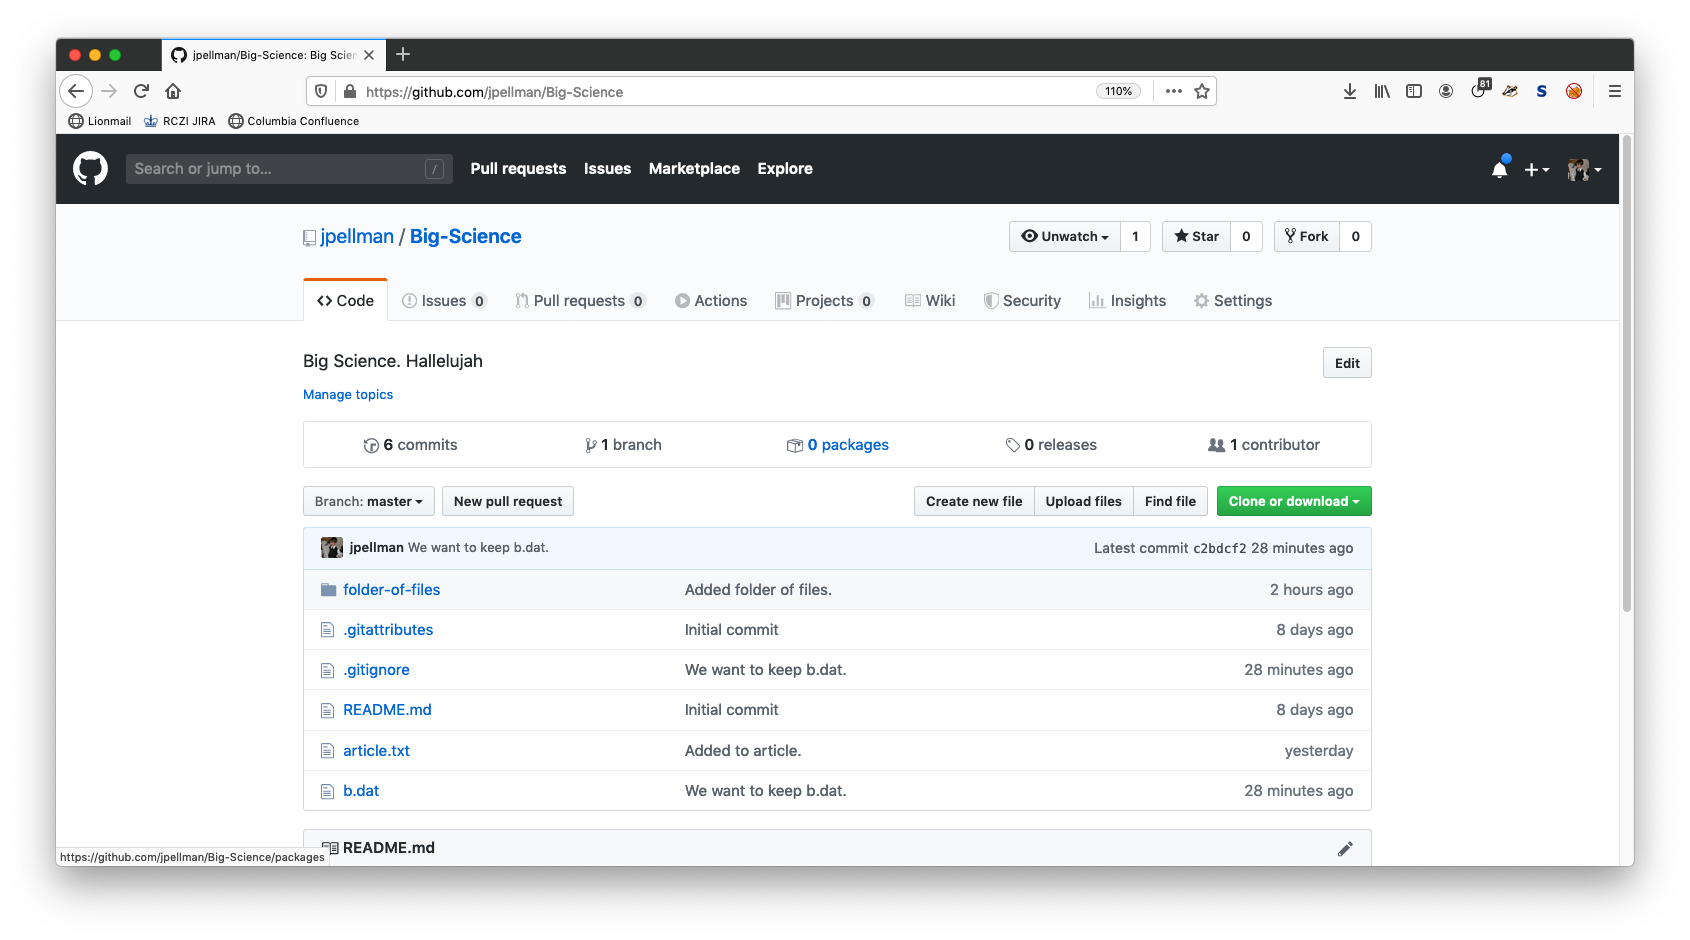Click Create new file
The height and width of the screenshot is (940, 1690).
pyautogui.click(x=974, y=502)
